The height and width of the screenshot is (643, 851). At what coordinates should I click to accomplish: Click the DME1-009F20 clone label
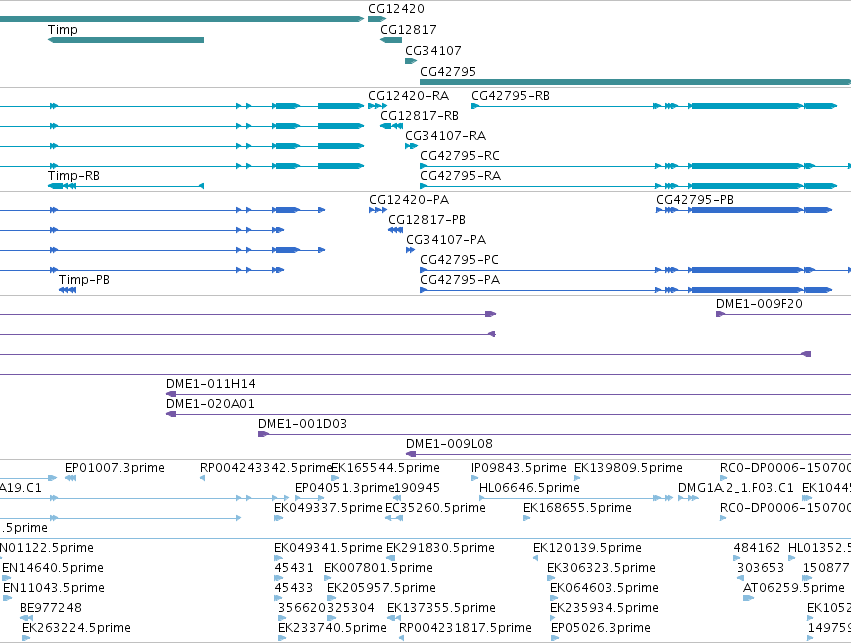[759, 304]
